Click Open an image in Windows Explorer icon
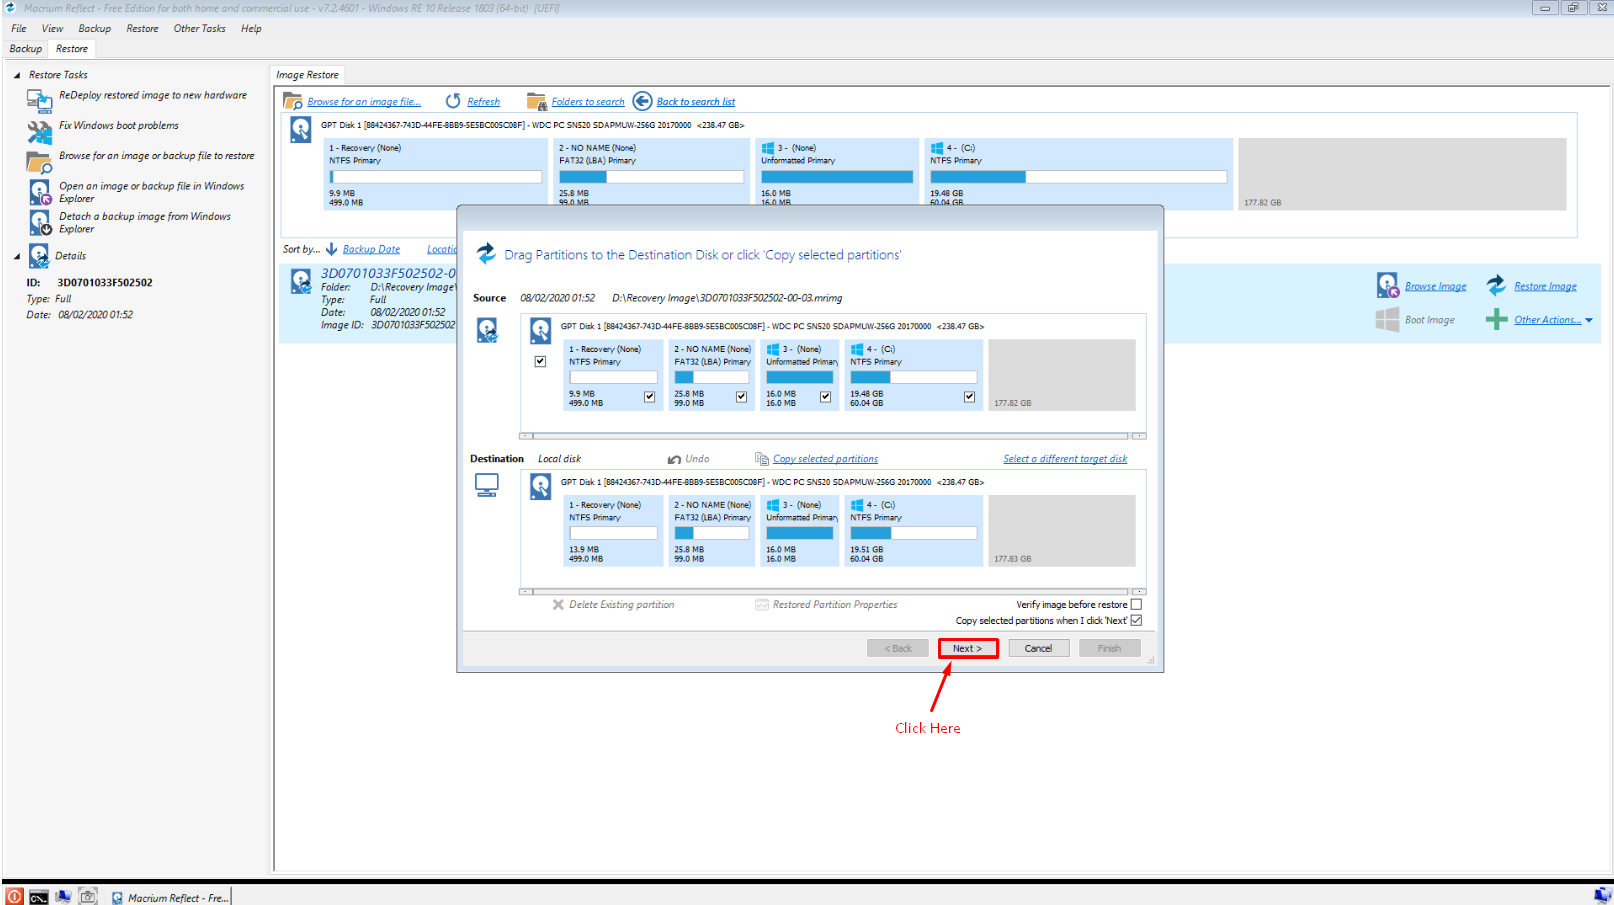1614x905 pixels. click(39, 192)
